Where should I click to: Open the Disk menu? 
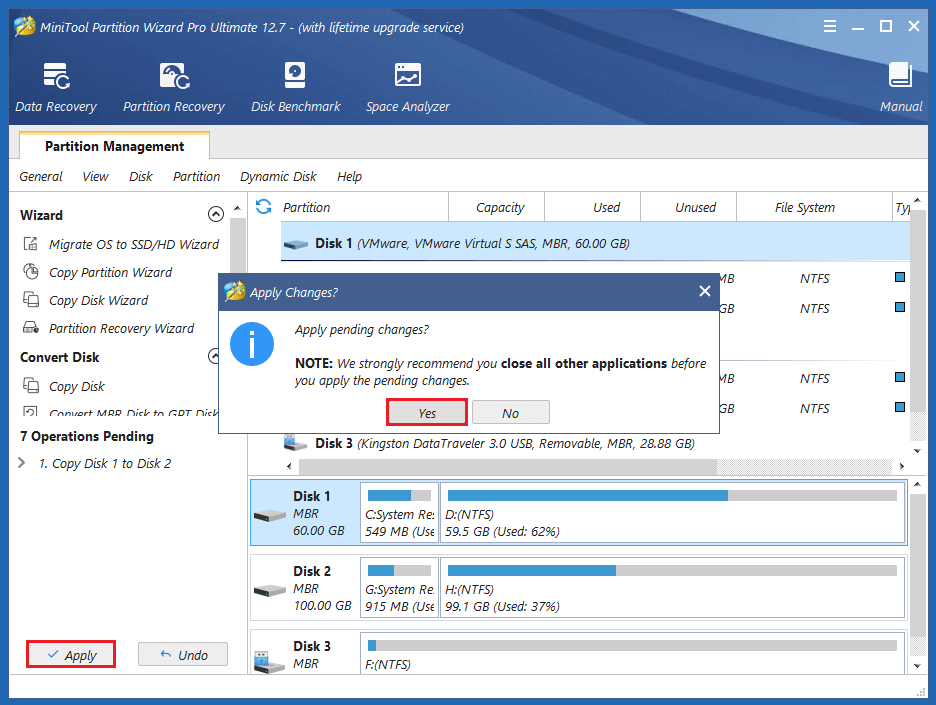click(x=141, y=177)
